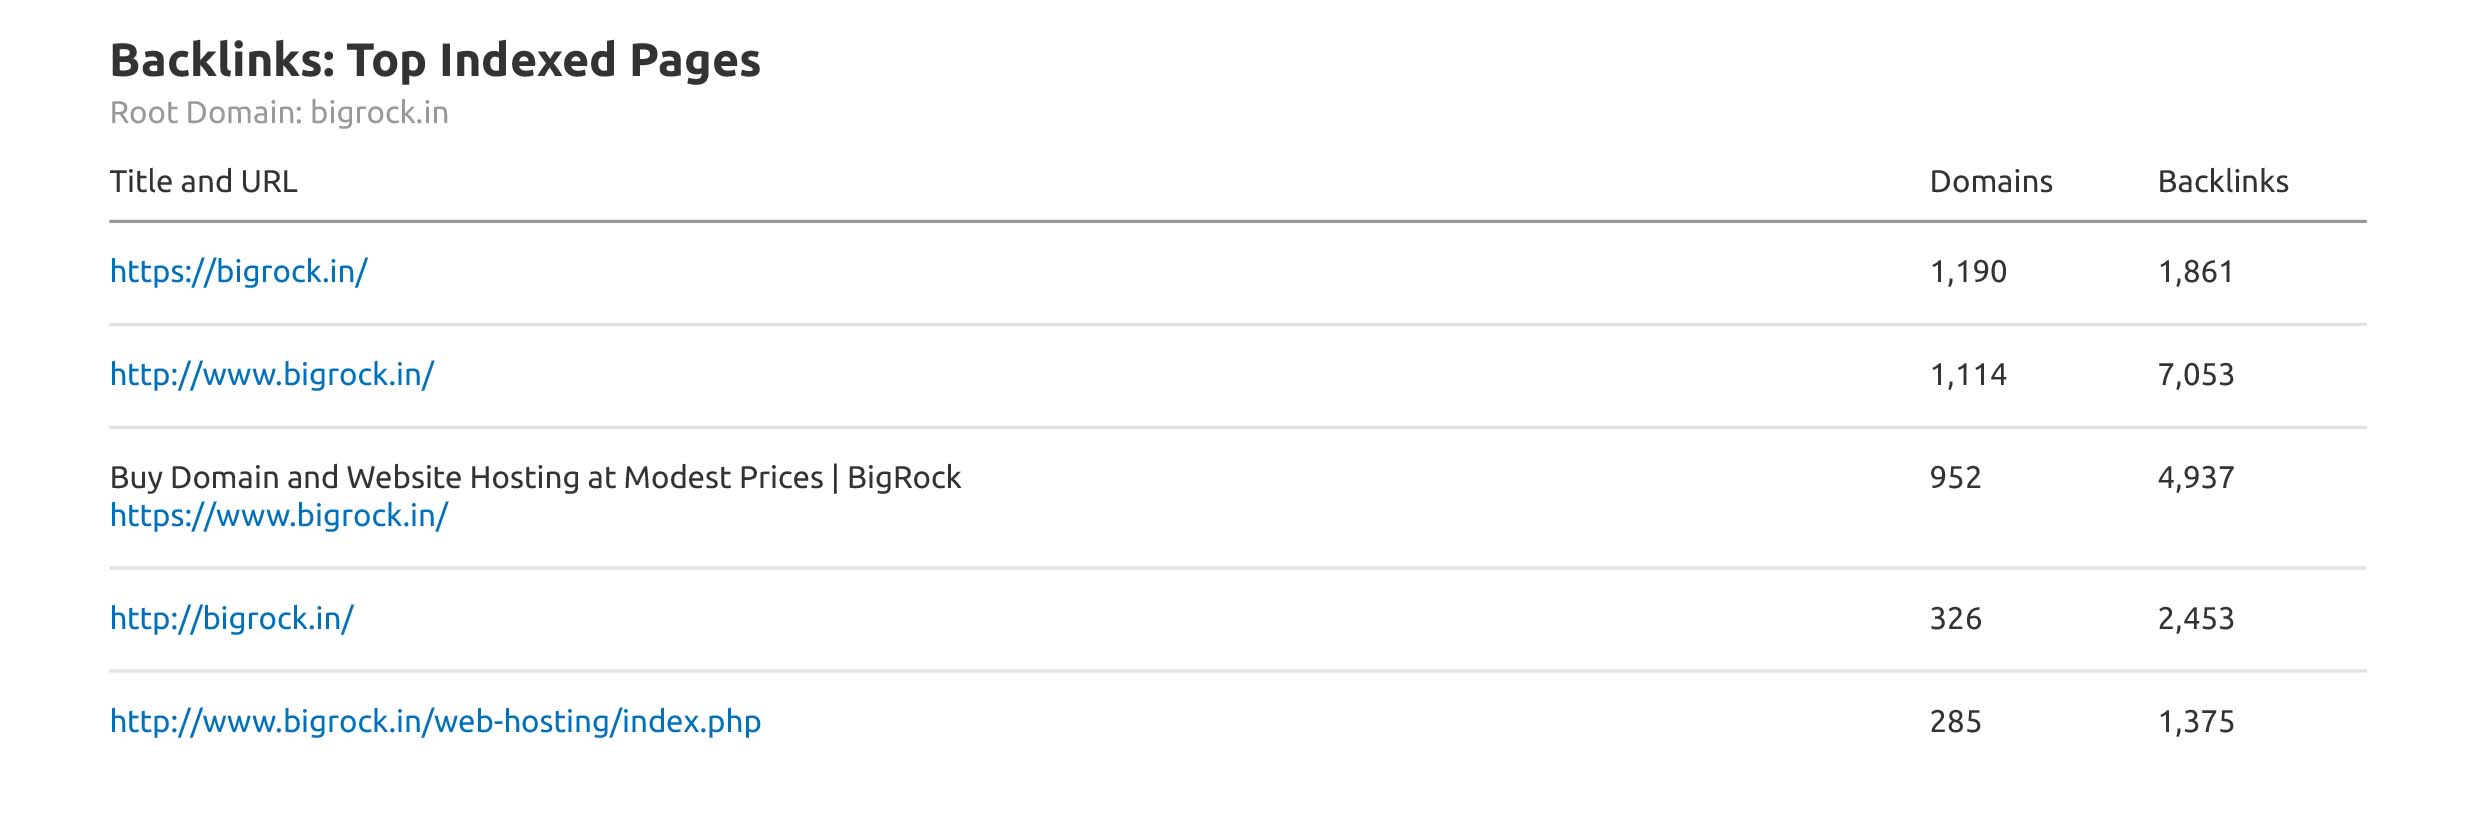
Task: Select the Backlinks: Top Indexed Pages heading
Action: tap(435, 60)
